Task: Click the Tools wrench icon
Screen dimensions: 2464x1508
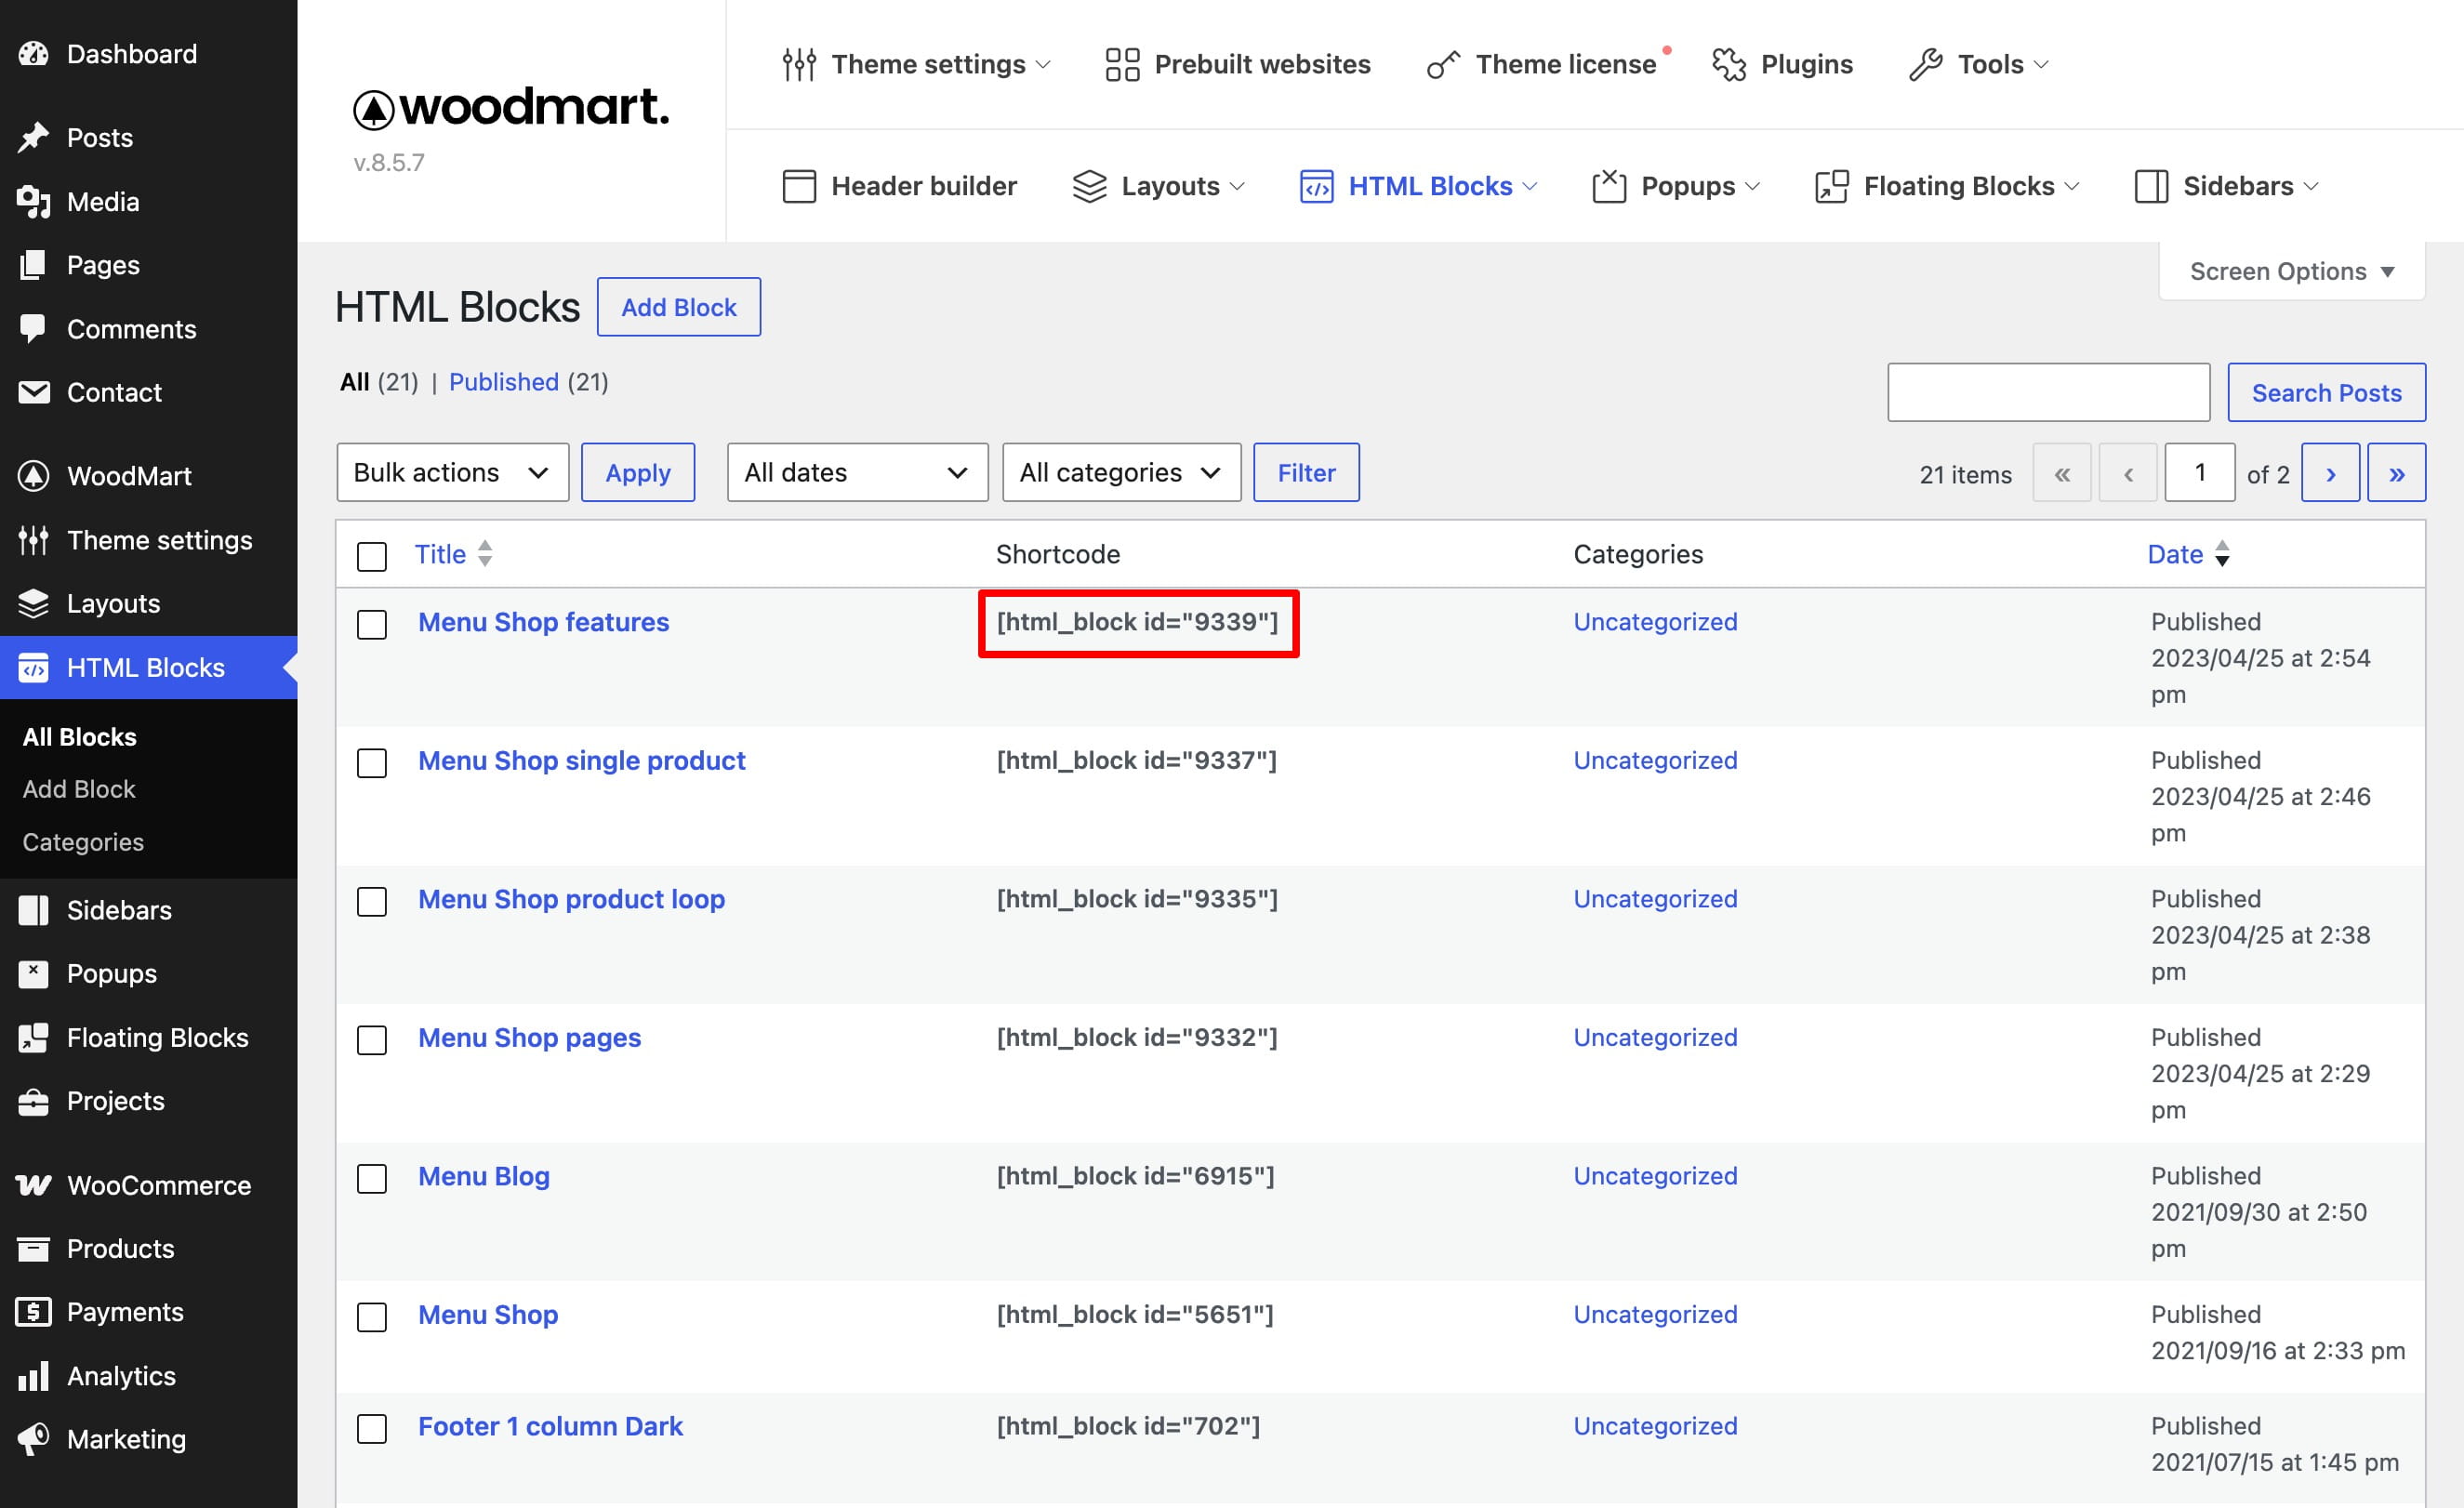Action: tap(1925, 64)
